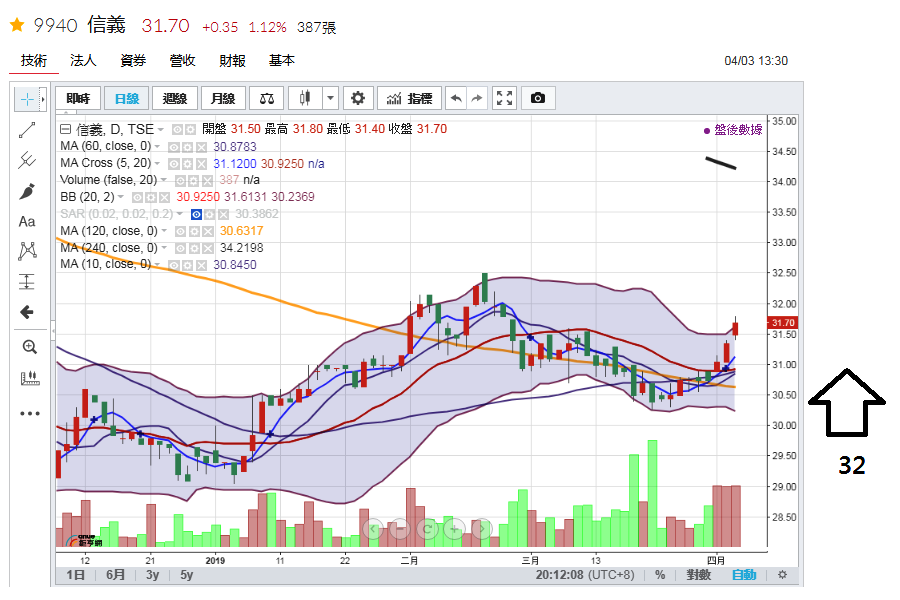Open the gear settings at bottom-right of chart
The image size is (900, 600).
coord(782,575)
